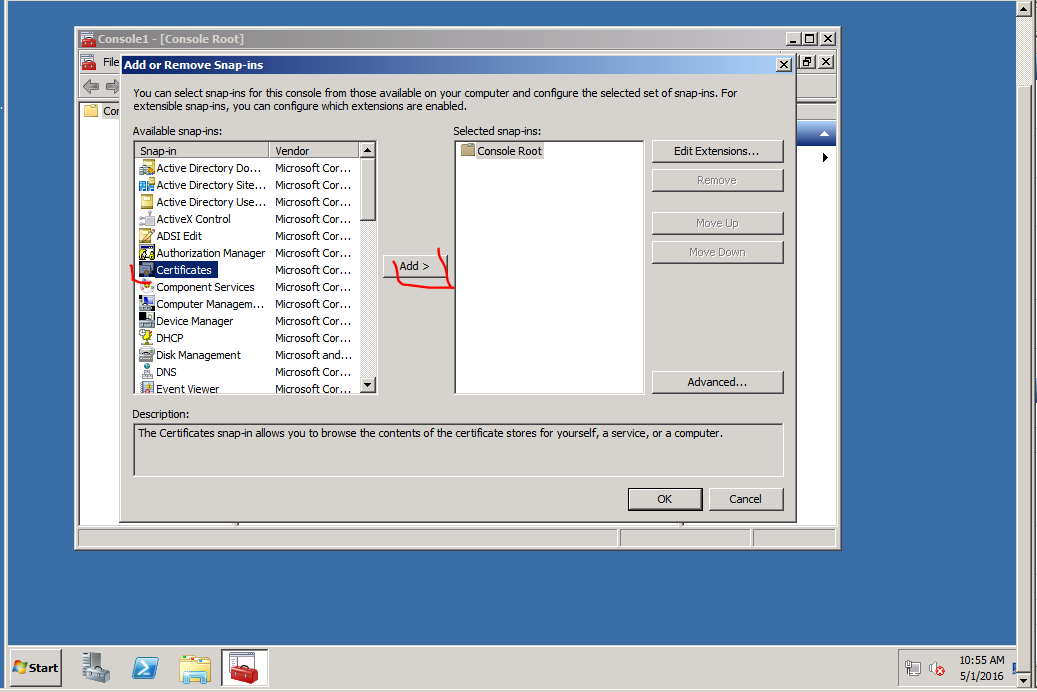Sort list by Vendor column header
Image resolution: width=1037 pixels, height=692 pixels.
pos(315,150)
